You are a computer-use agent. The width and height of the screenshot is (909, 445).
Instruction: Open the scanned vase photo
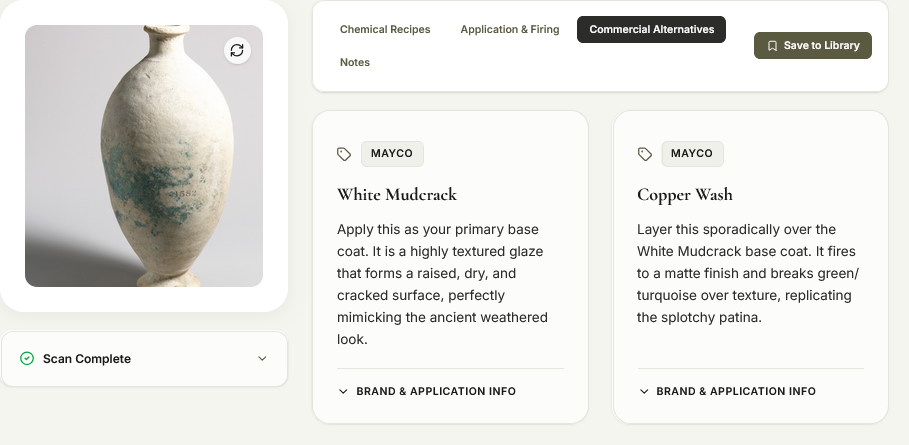(144, 156)
